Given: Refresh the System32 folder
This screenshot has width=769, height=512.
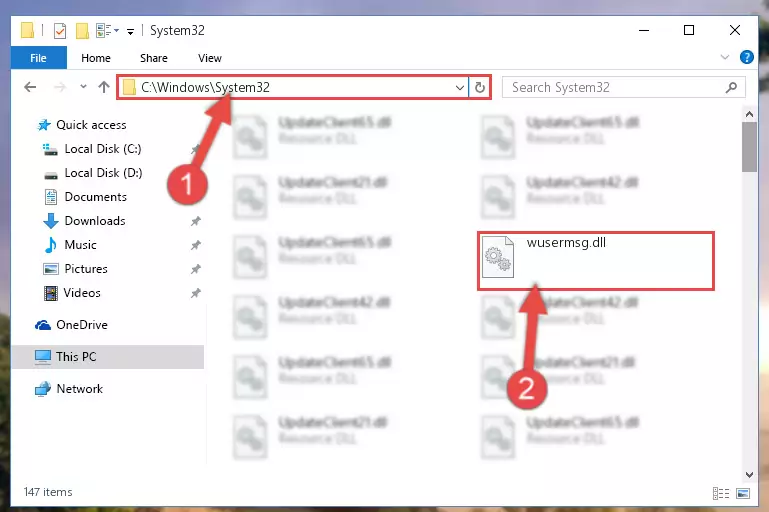Looking at the screenshot, I should [x=480, y=87].
